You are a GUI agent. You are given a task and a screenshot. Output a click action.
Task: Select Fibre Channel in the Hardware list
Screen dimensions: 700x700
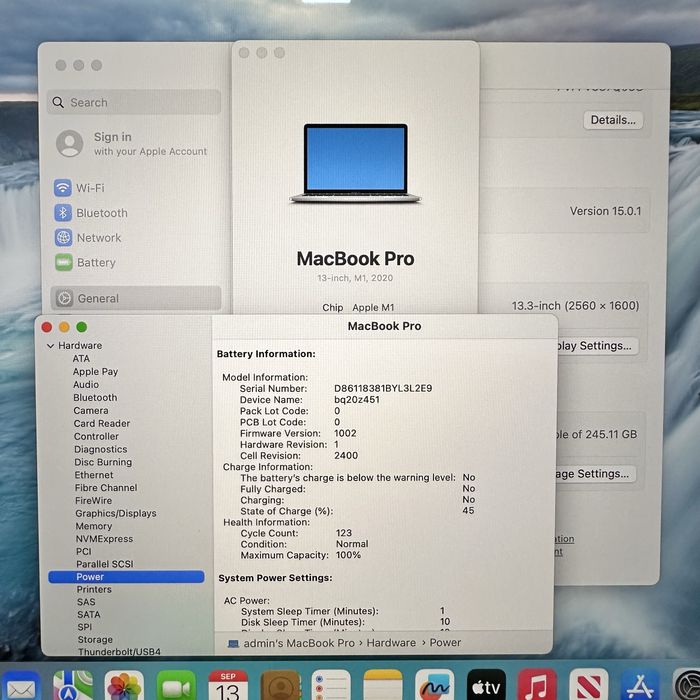106,488
